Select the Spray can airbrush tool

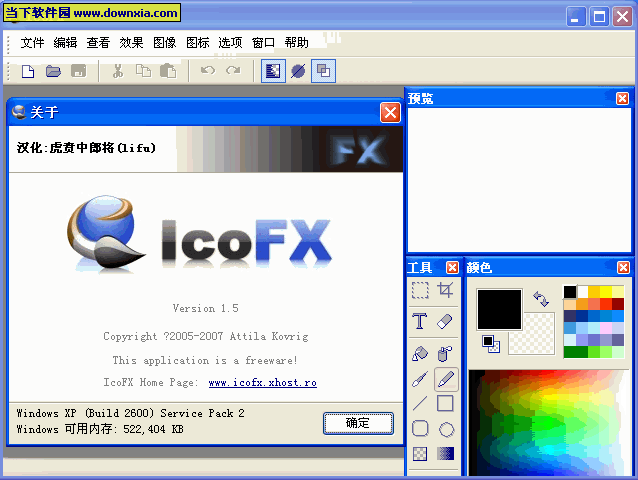click(445, 353)
